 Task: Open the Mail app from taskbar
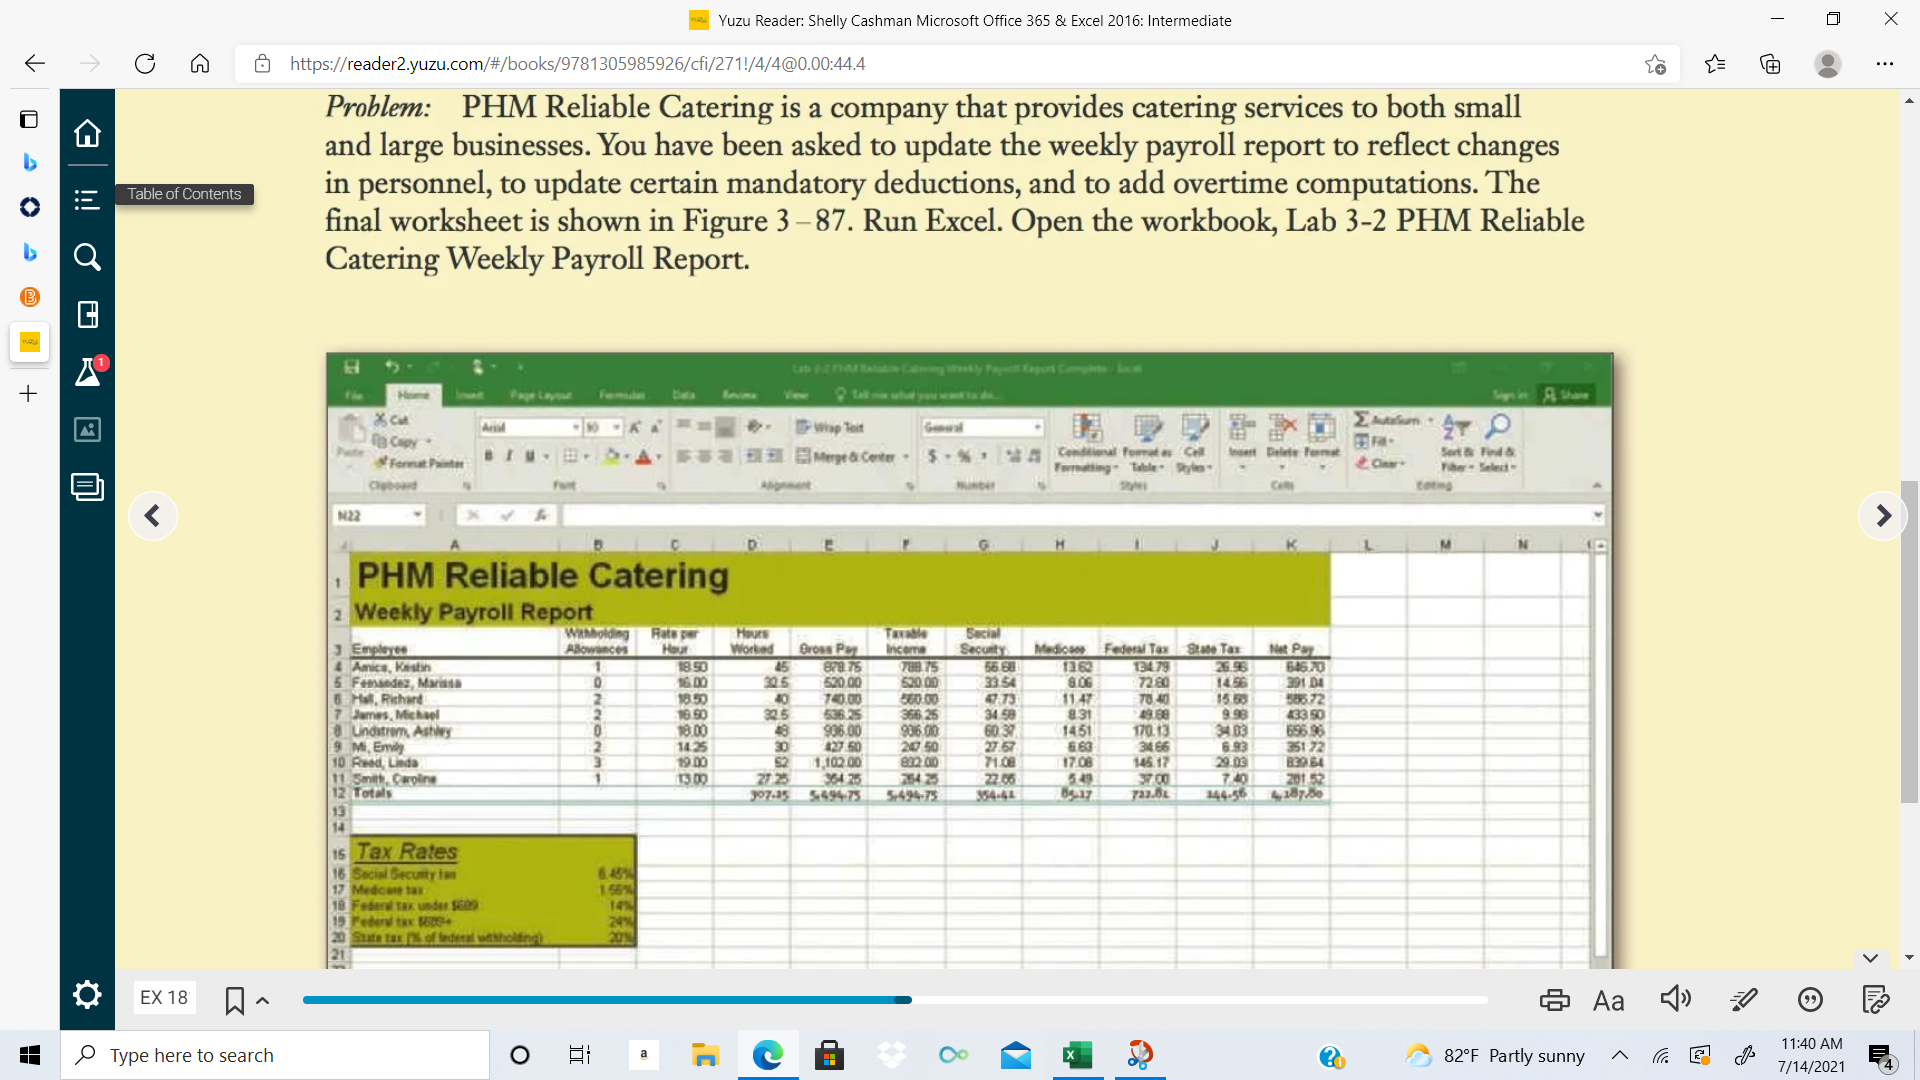[x=1016, y=1055]
